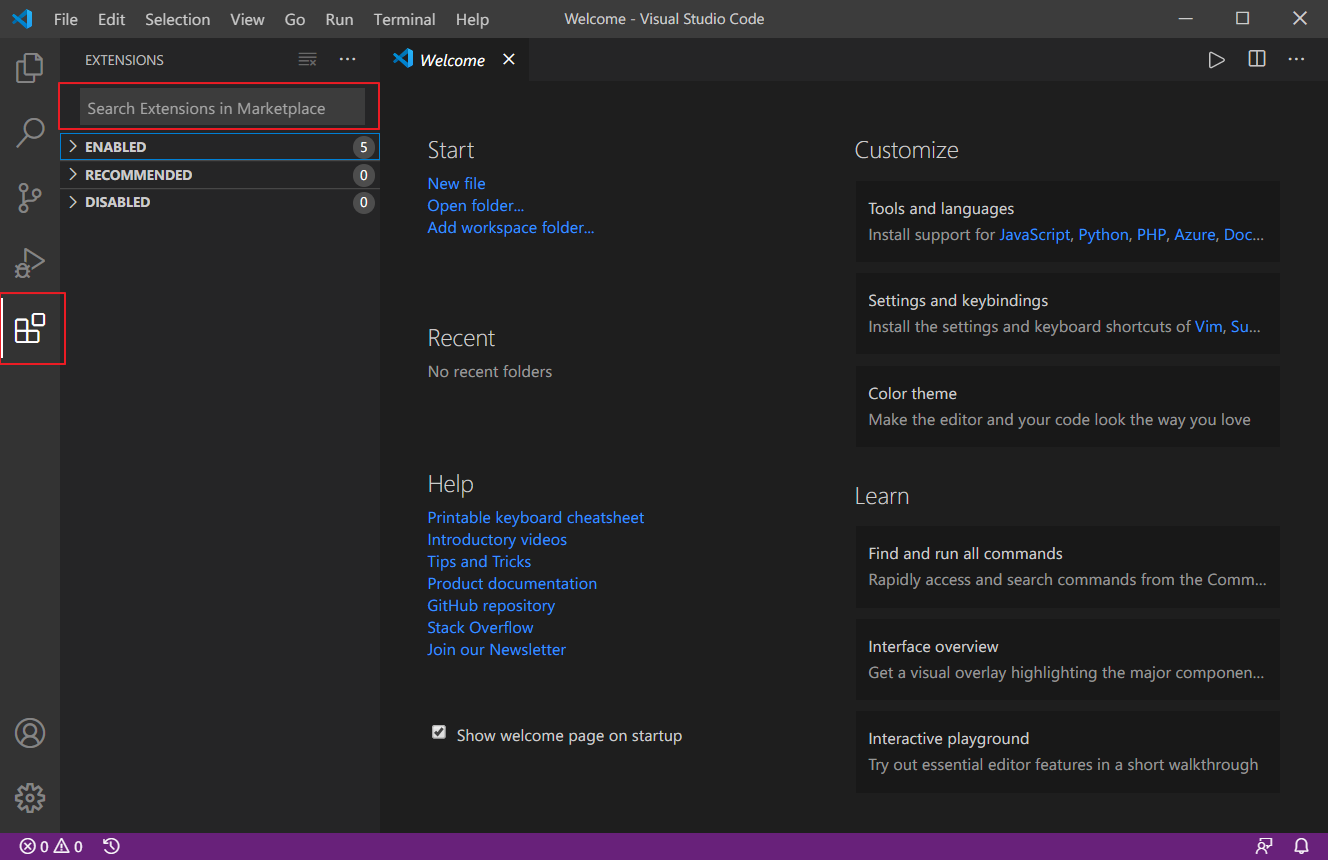
Task: Click the No recent folders text
Action: (490, 371)
